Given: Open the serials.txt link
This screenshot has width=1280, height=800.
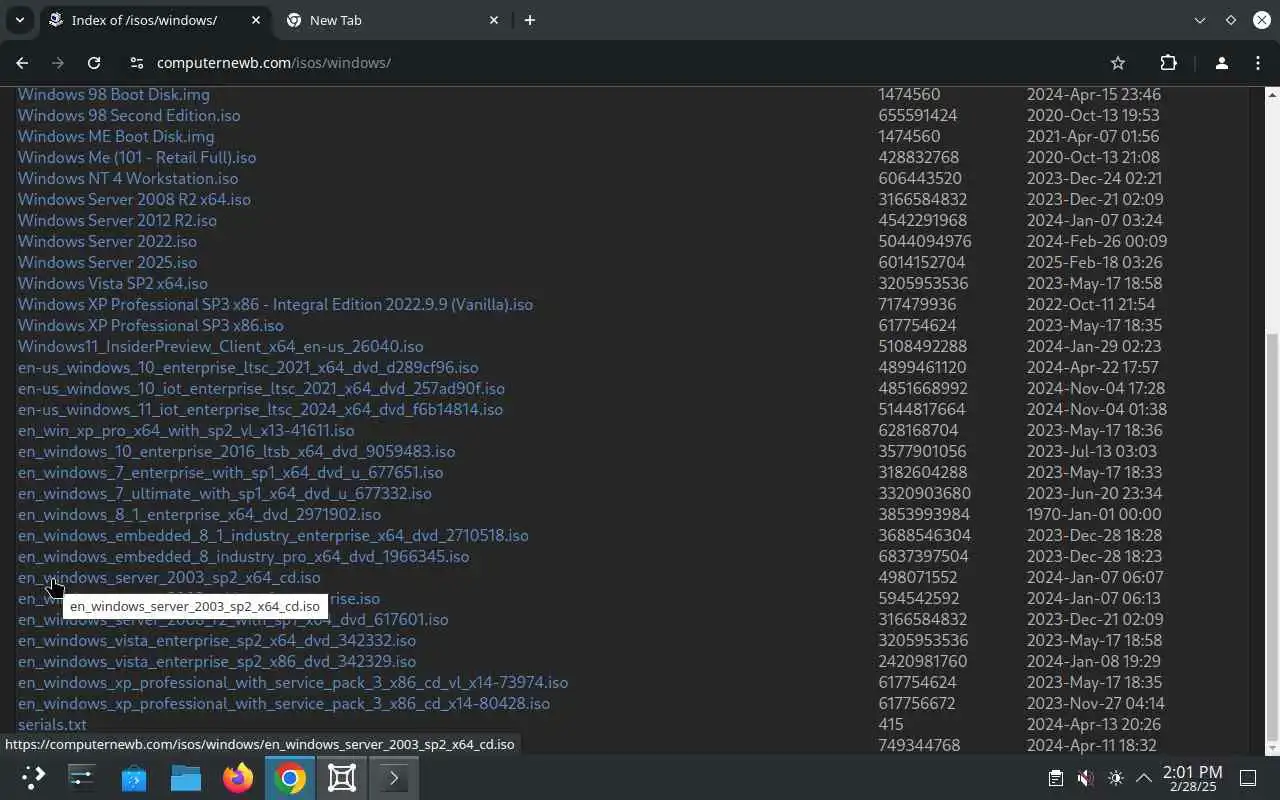Looking at the screenshot, I should click(52, 724).
